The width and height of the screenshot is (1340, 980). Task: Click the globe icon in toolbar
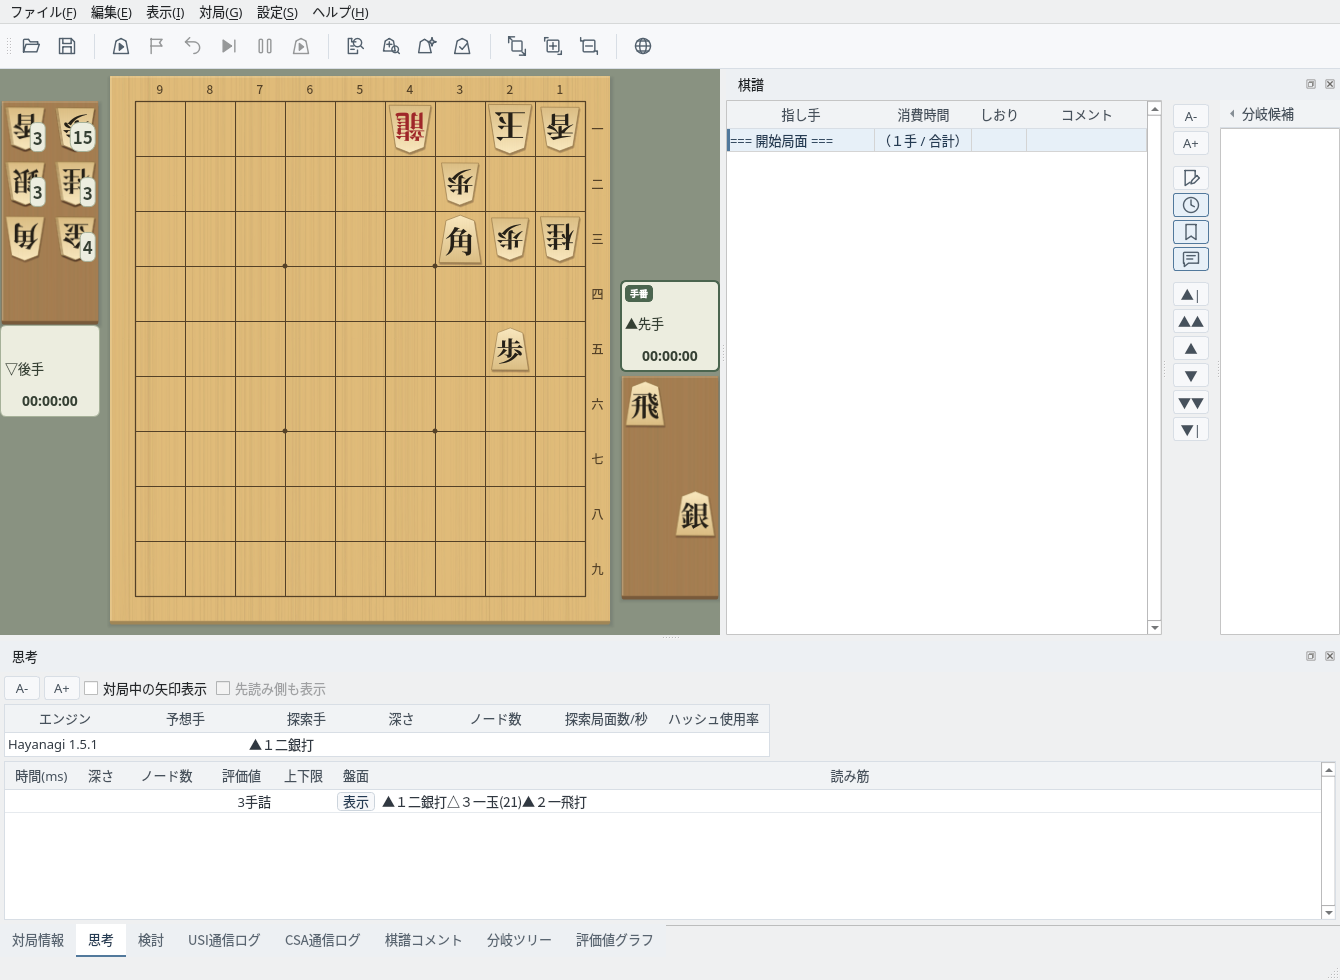pyautogui.click(x=643, y=46)
